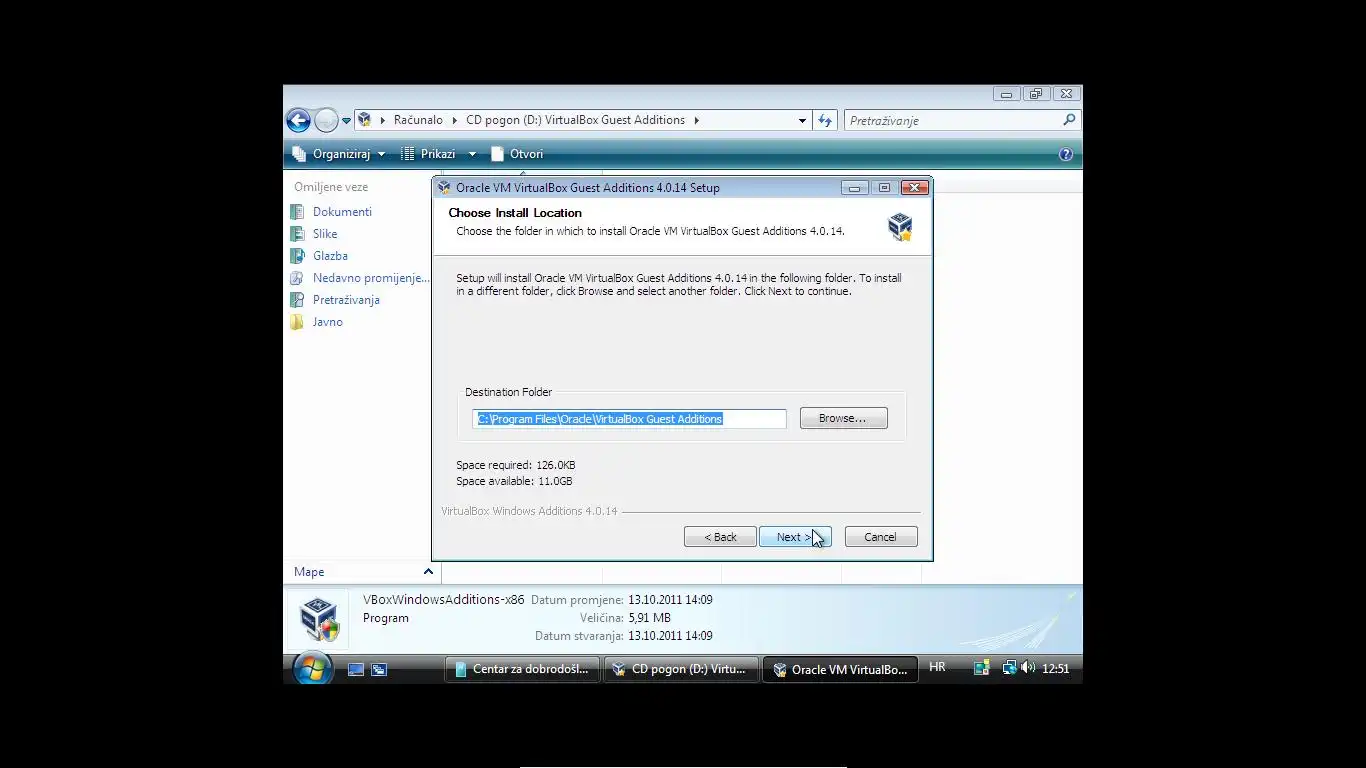
Task: Click the Destination Folder path field
Action: click(x=629, y=419)
